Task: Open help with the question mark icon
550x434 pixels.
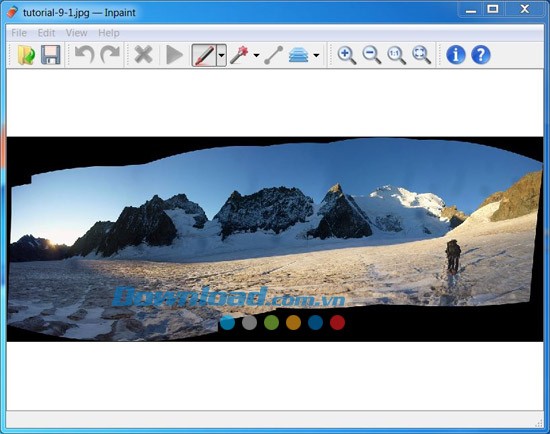Action: pyautogui.click(x=481, y=55)
